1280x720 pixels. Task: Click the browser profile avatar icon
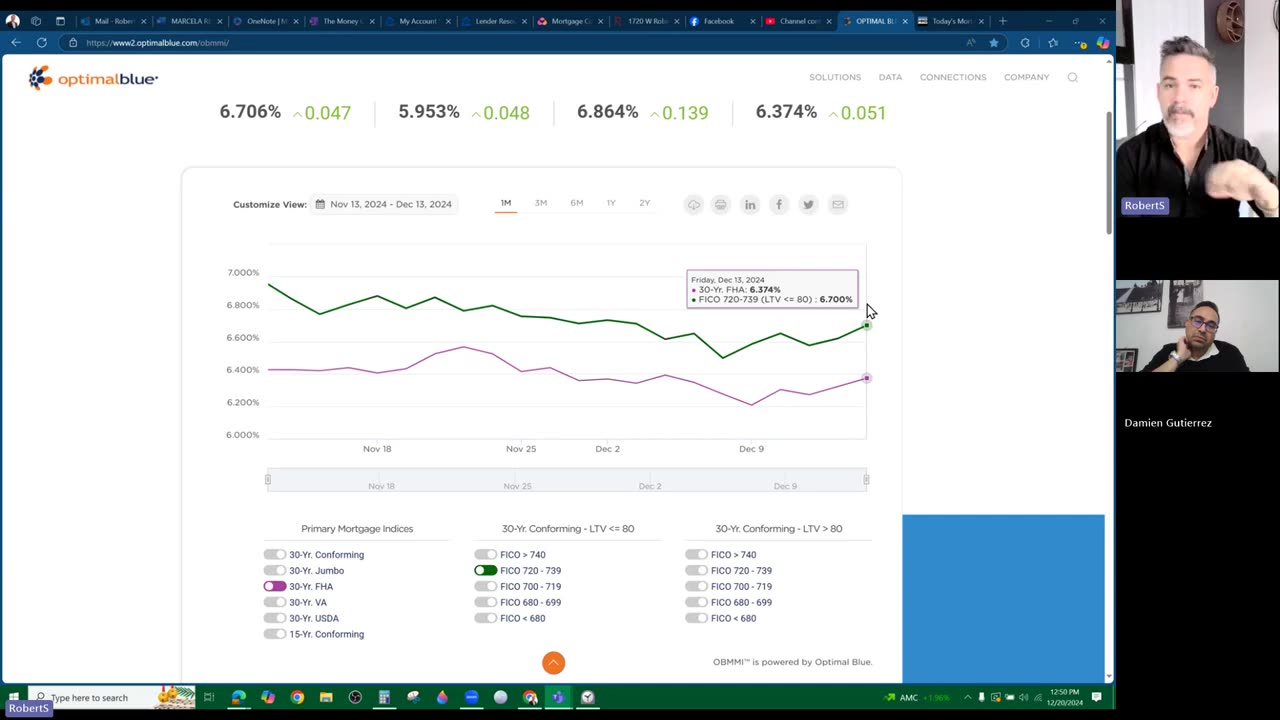point(12,21)
